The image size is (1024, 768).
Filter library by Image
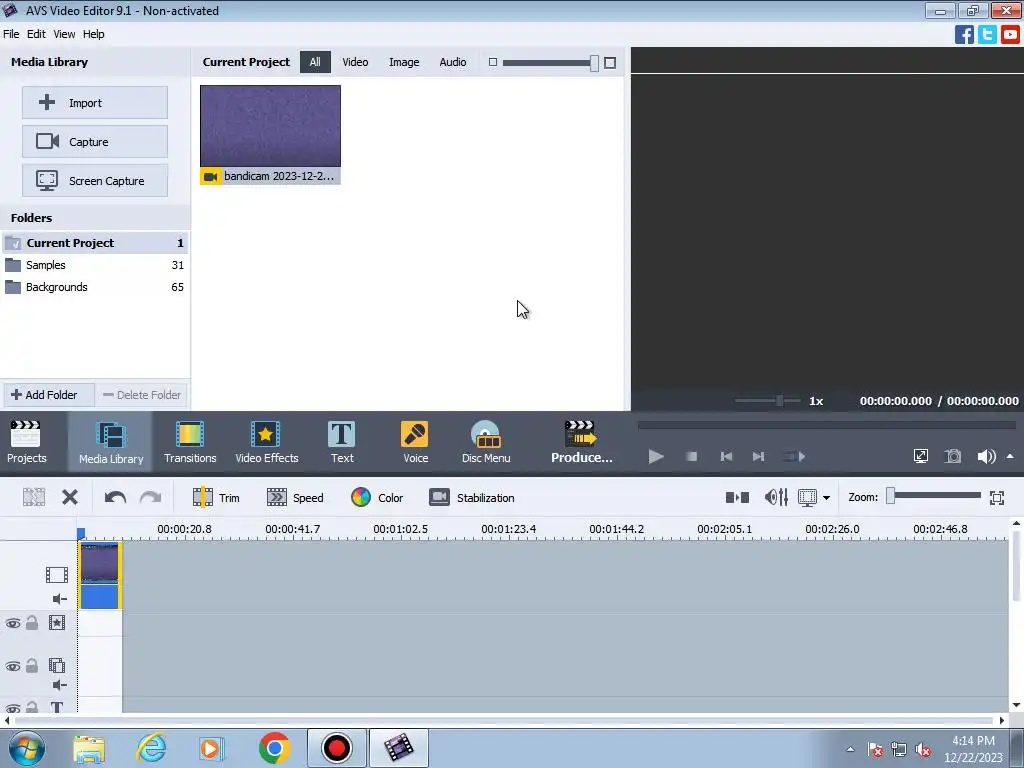(404, 62)
